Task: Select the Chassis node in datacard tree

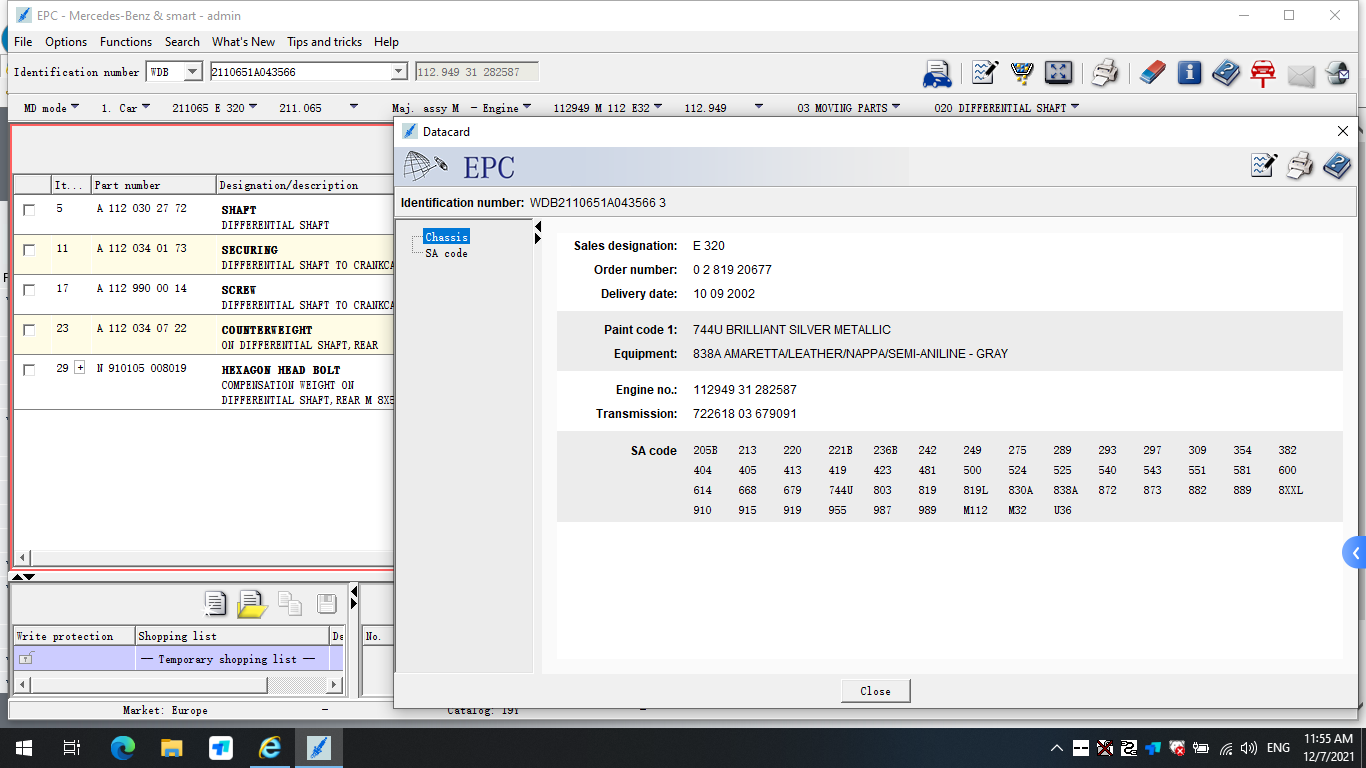Action: click(446, 237)
